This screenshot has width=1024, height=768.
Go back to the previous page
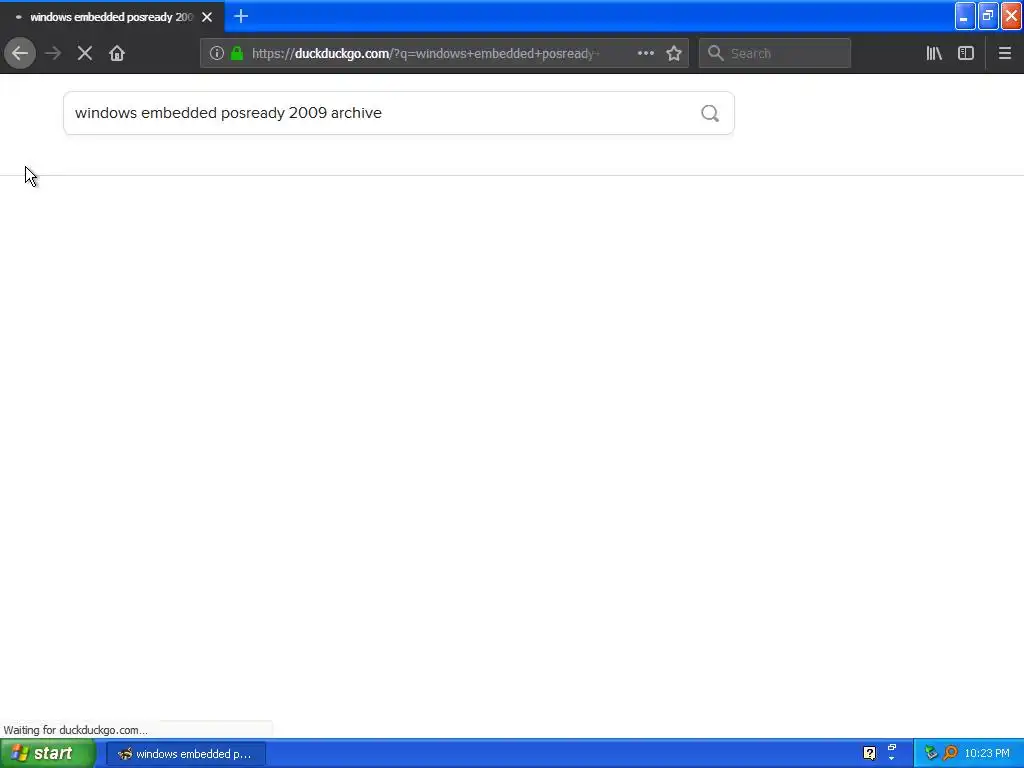click(x=20, y=53)
